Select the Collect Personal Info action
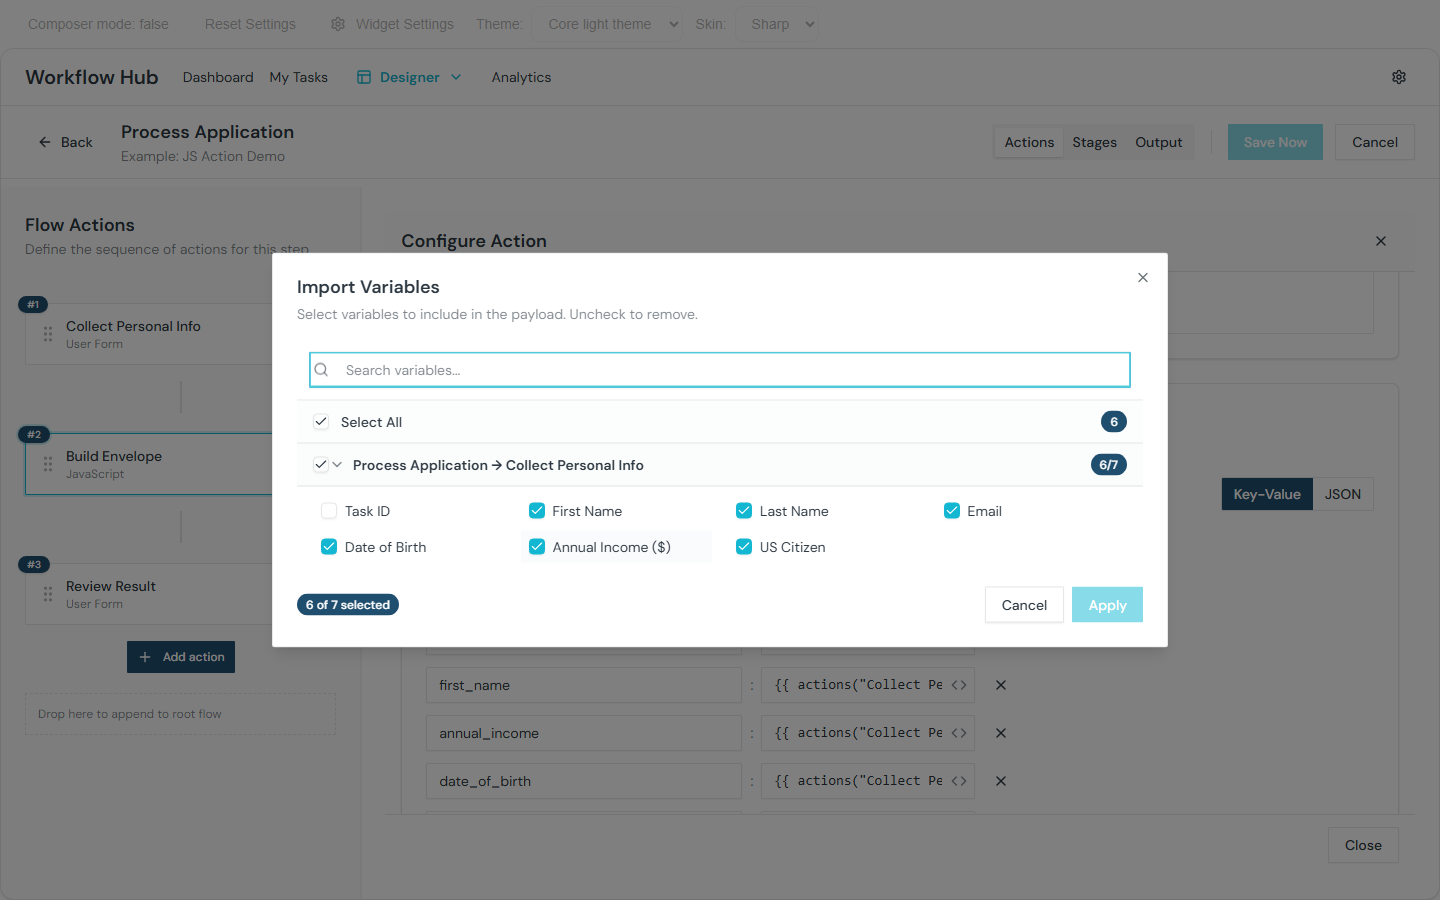 [x=149, y=334]
